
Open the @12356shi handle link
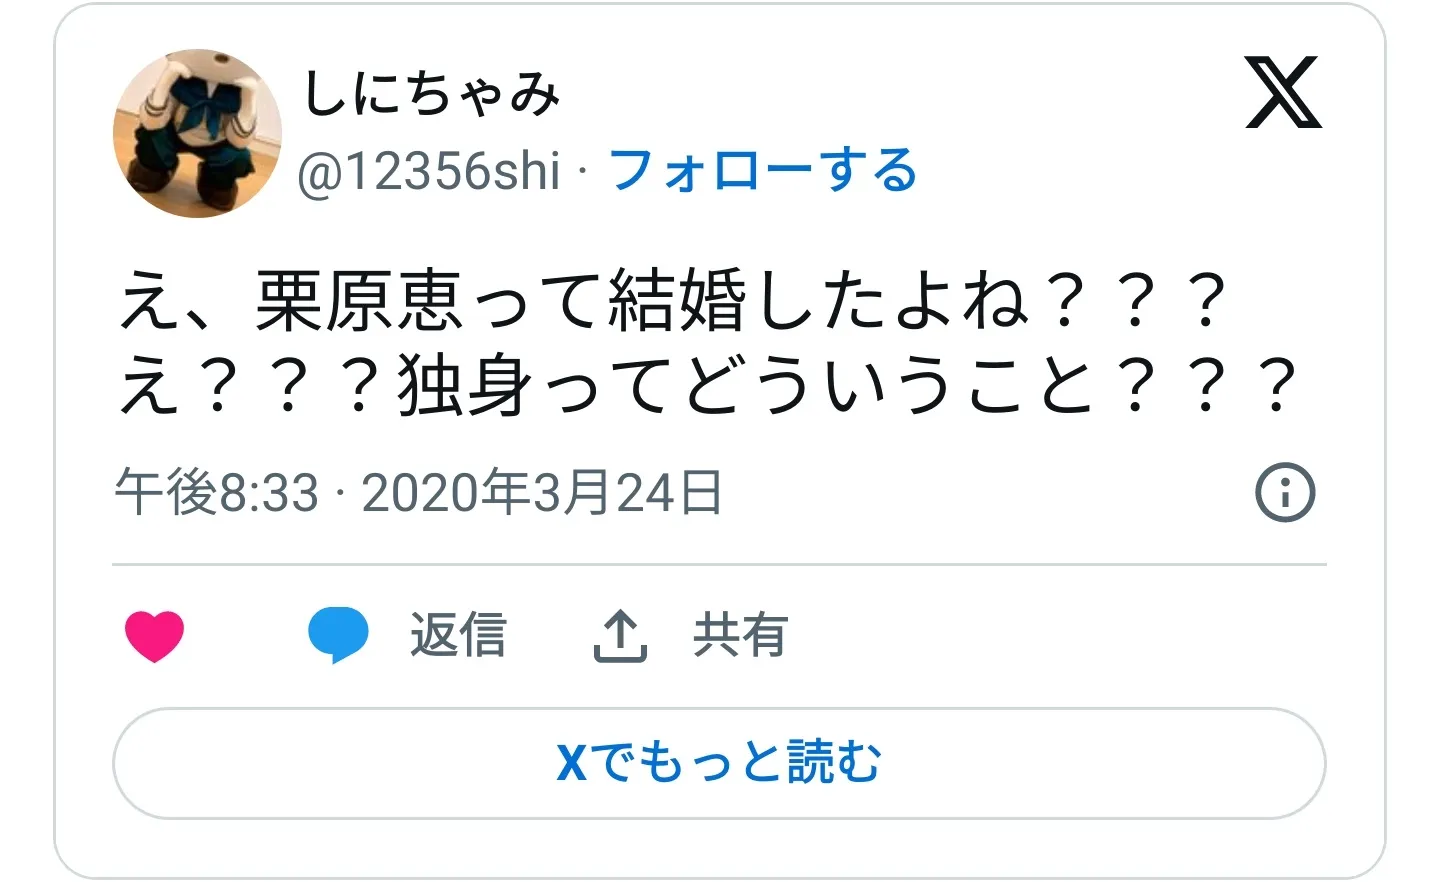[428, 171]
